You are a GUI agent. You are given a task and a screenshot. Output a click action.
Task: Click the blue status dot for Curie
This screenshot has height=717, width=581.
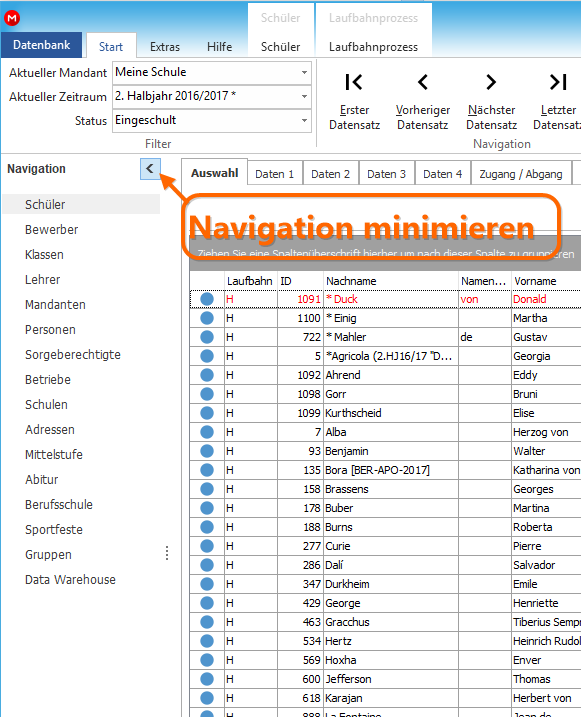click(x=207, y=546)
